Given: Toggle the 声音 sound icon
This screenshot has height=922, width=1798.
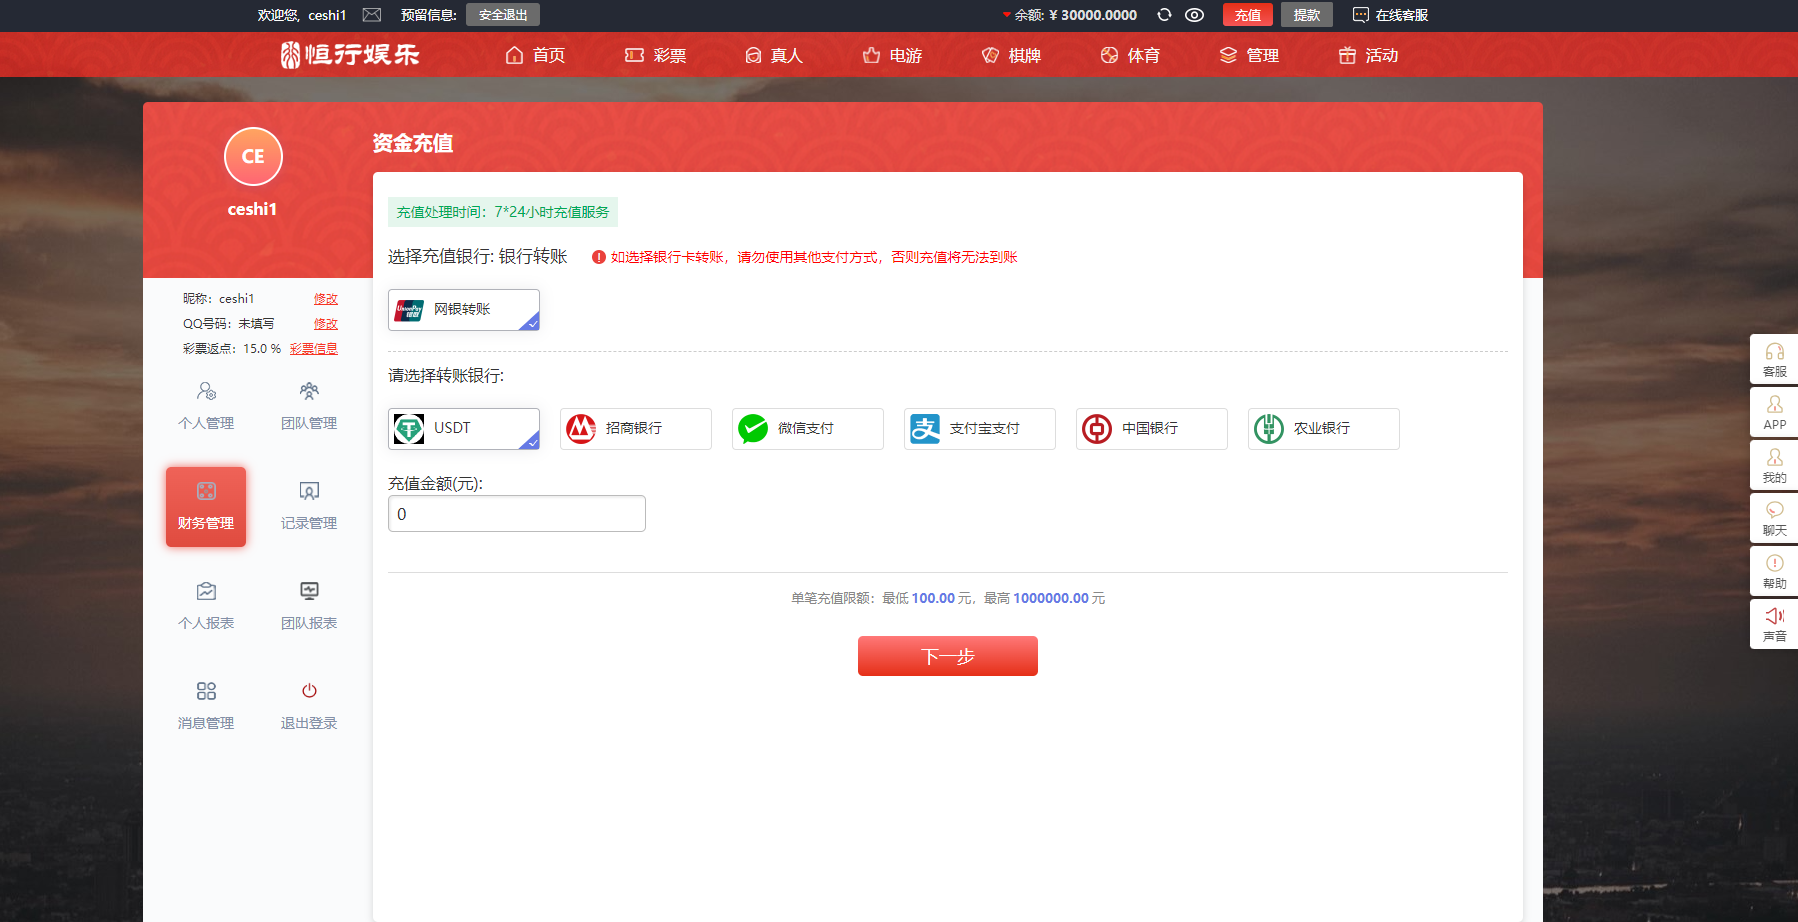Looking at the screenshot, I should tap(1774, 624).
